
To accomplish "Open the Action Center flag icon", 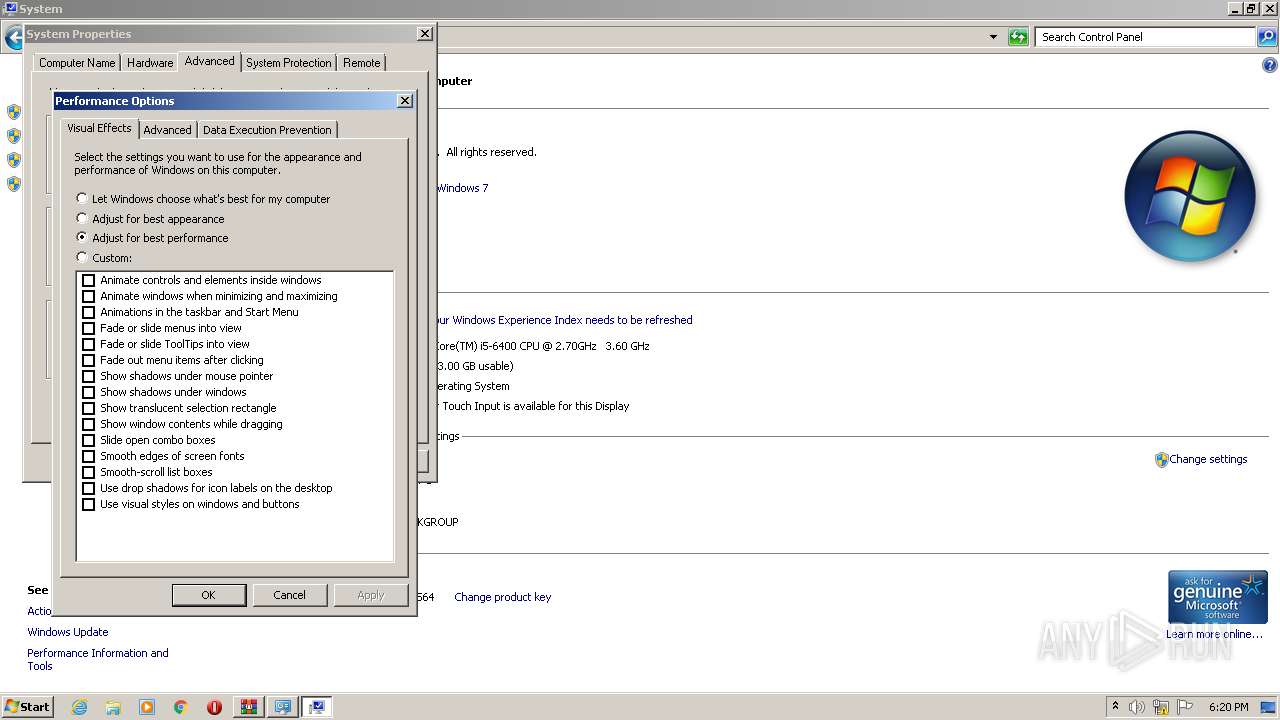I will (x=1185, y=707).
